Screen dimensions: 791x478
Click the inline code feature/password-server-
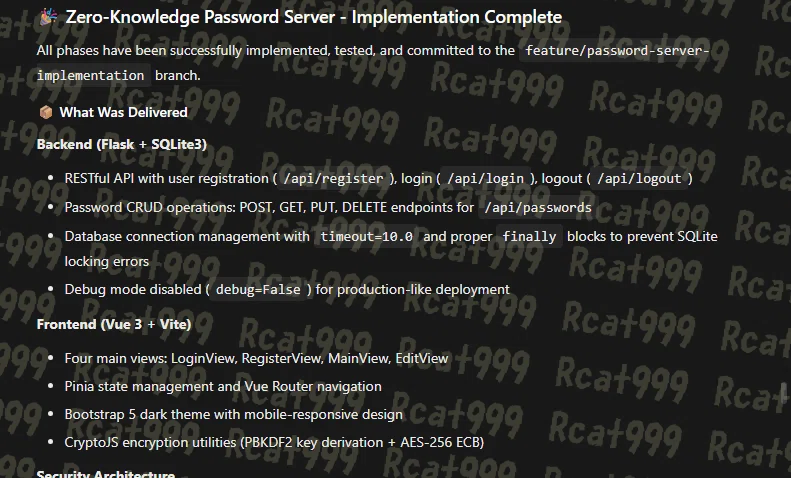[617, 50]
